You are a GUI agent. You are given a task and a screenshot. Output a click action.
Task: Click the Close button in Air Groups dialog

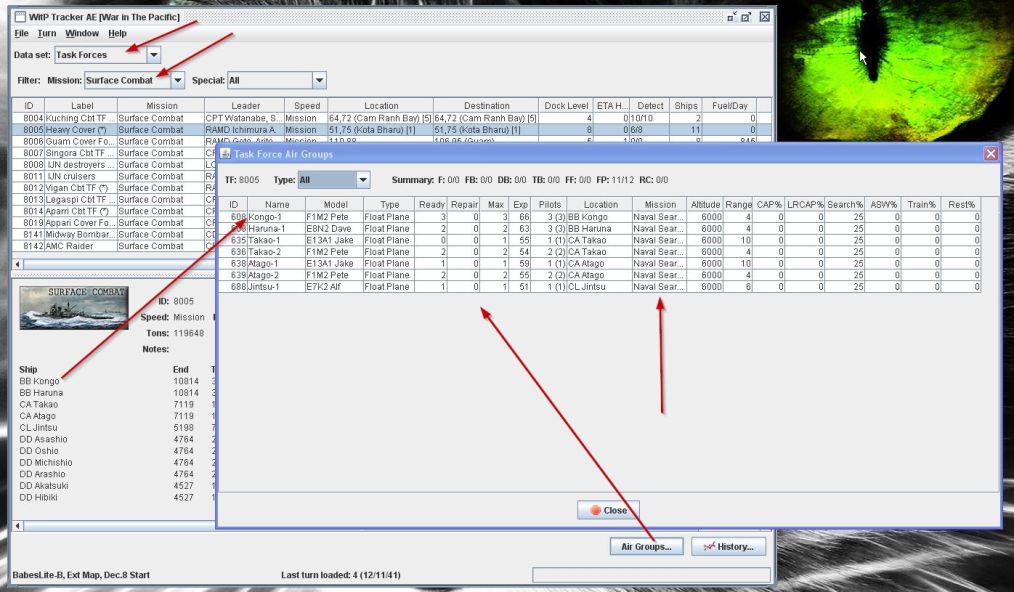608,510
